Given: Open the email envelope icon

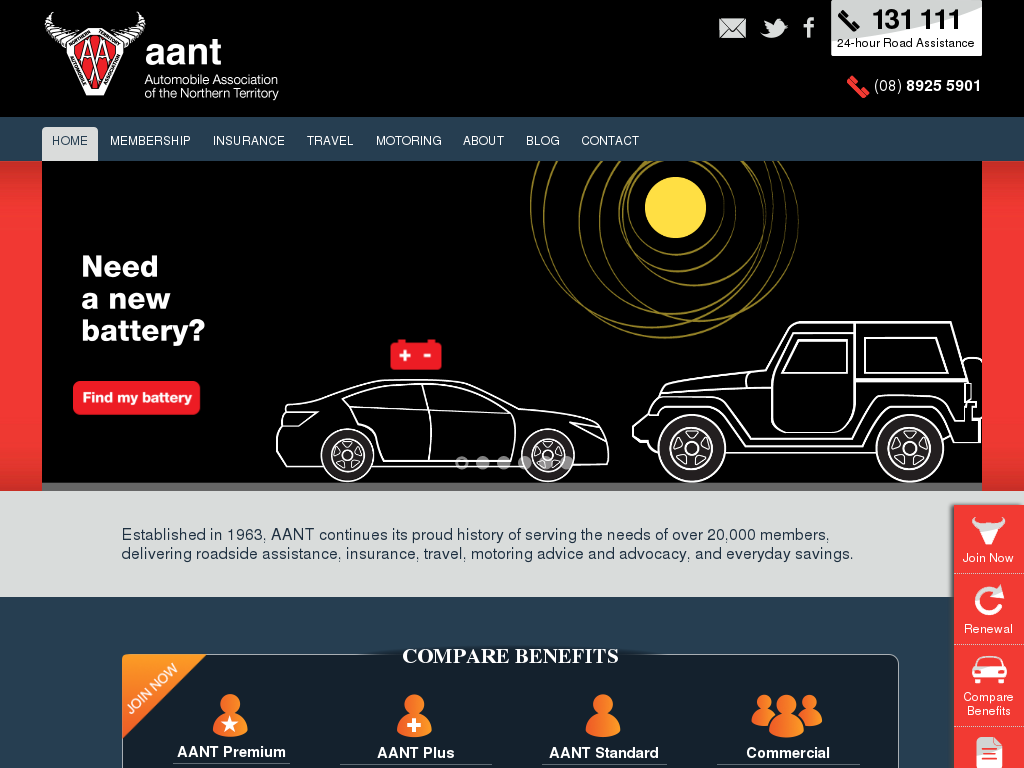Looking at the screenshot, I should (732, 28).
